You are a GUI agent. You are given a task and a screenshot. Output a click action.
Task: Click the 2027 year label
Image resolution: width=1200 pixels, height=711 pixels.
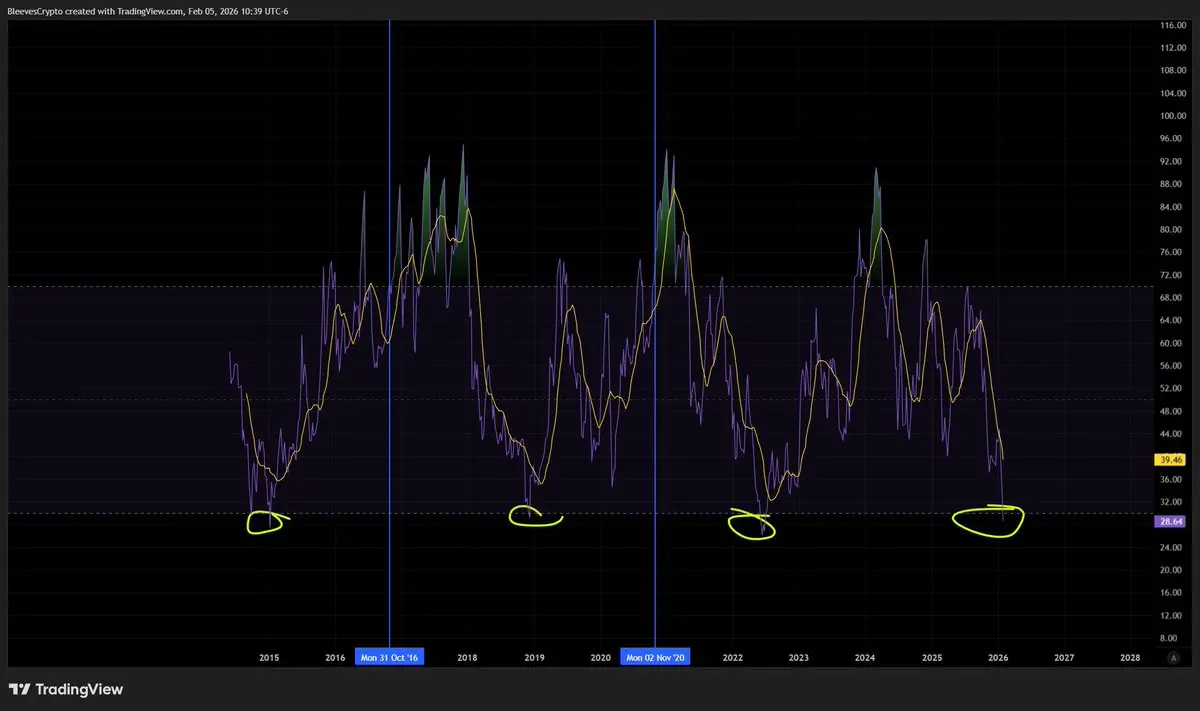pyautogui.click(x=1064, y=658)
